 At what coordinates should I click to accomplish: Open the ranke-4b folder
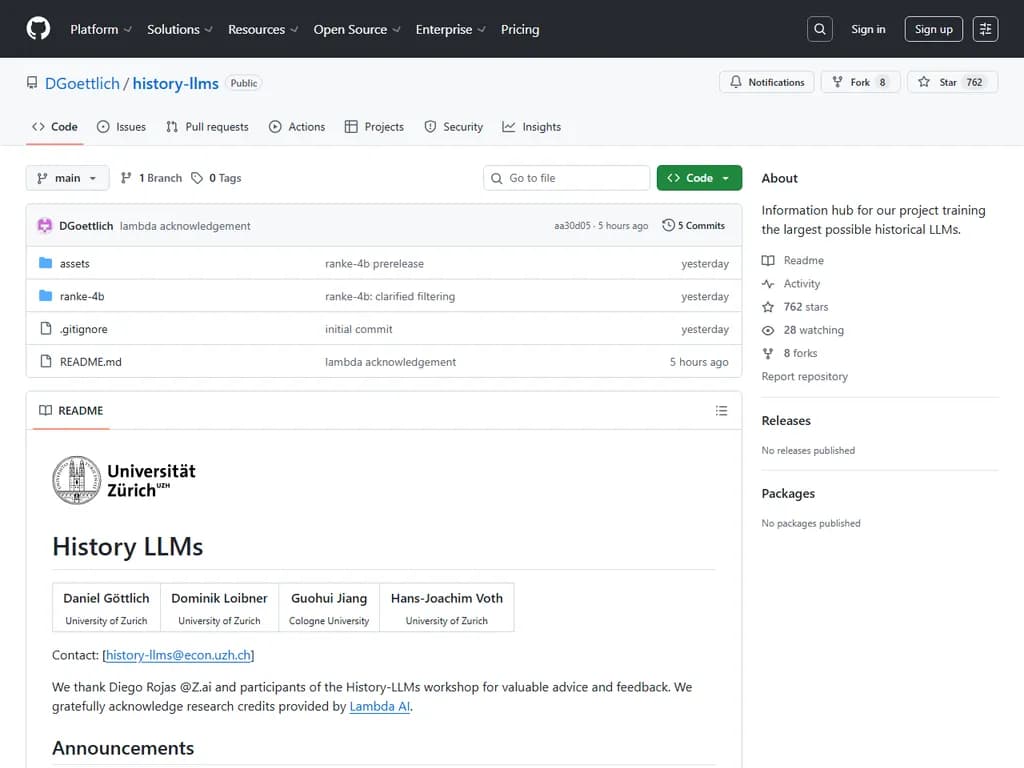click(x=82, y=297)
